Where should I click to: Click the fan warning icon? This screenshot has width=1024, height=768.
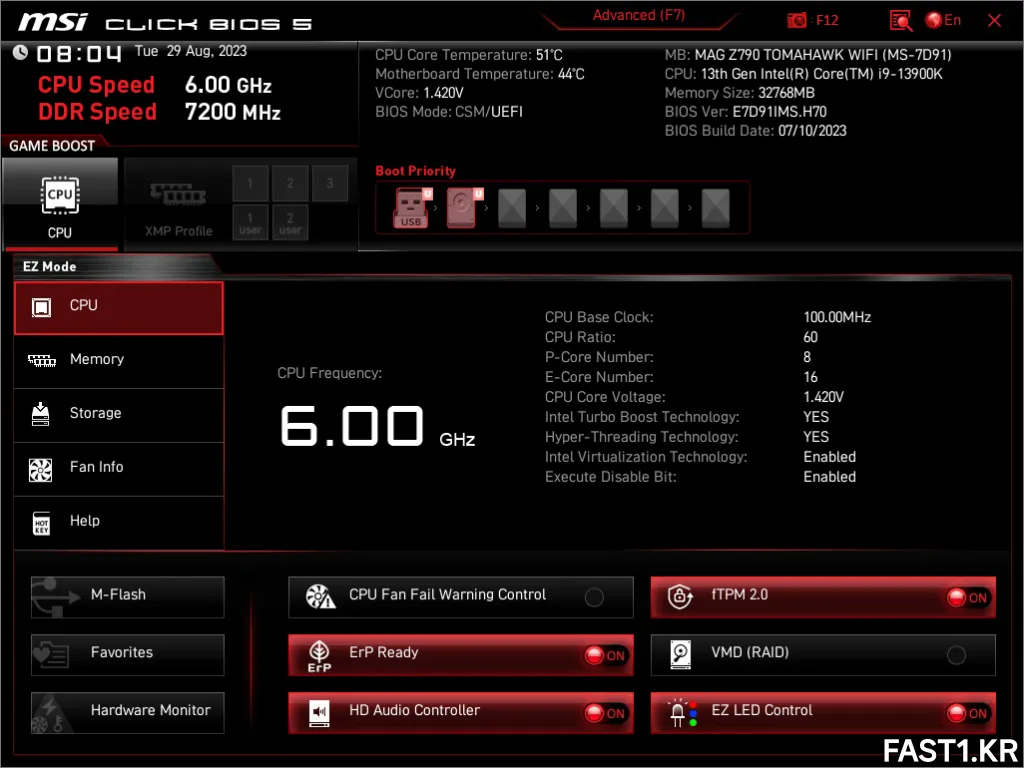321,596
